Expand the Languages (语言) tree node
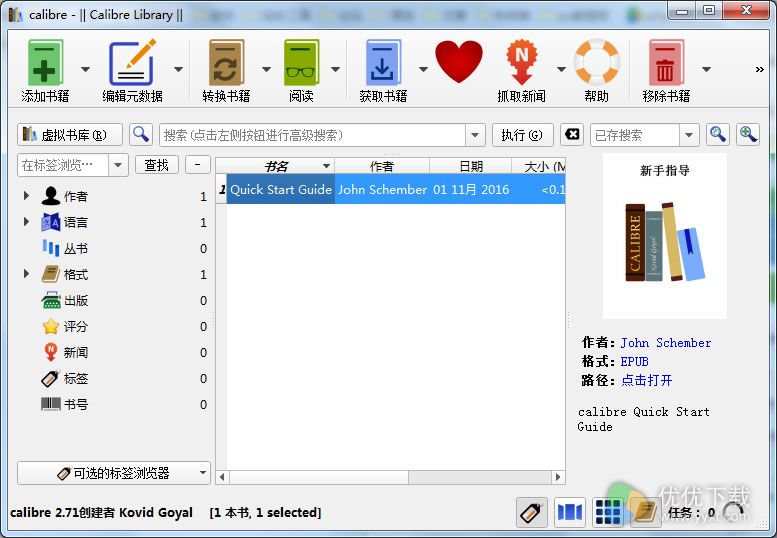Image resolution: width=777 pixels, height=538 pixels. click(x=26, y=221)
